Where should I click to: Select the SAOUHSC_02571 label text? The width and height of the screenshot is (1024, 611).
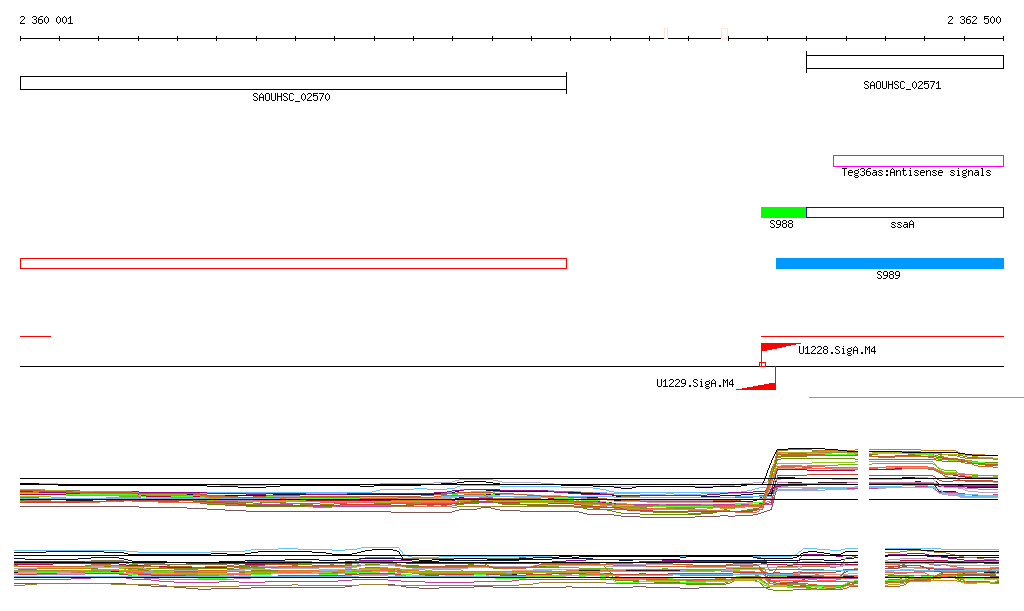coord(902,86)
